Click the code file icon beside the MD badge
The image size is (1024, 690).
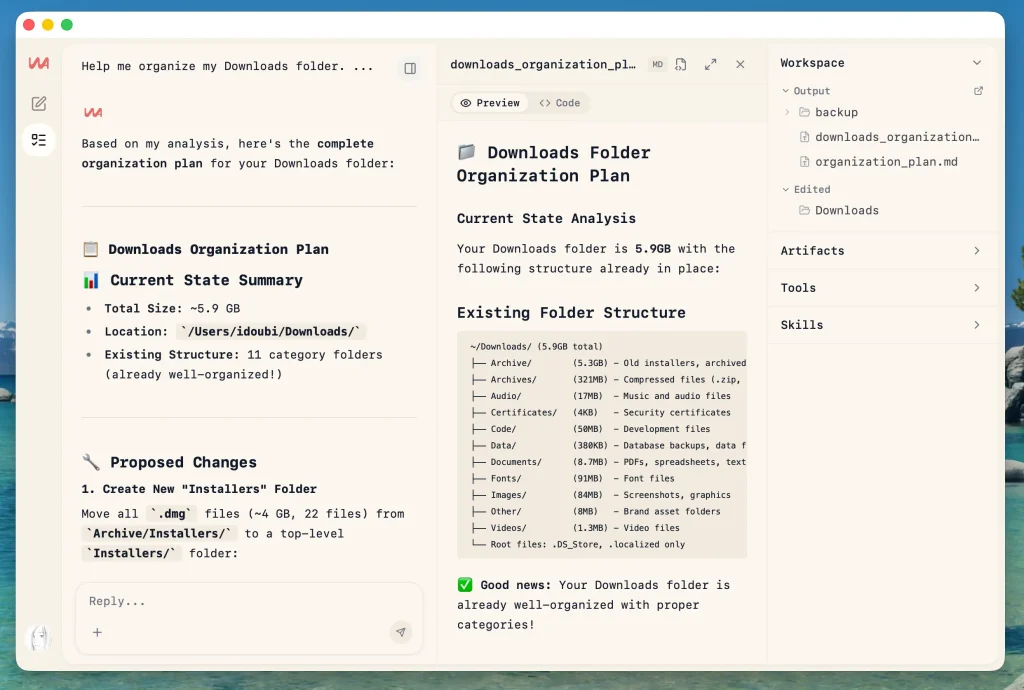click(x=681, y=63)
